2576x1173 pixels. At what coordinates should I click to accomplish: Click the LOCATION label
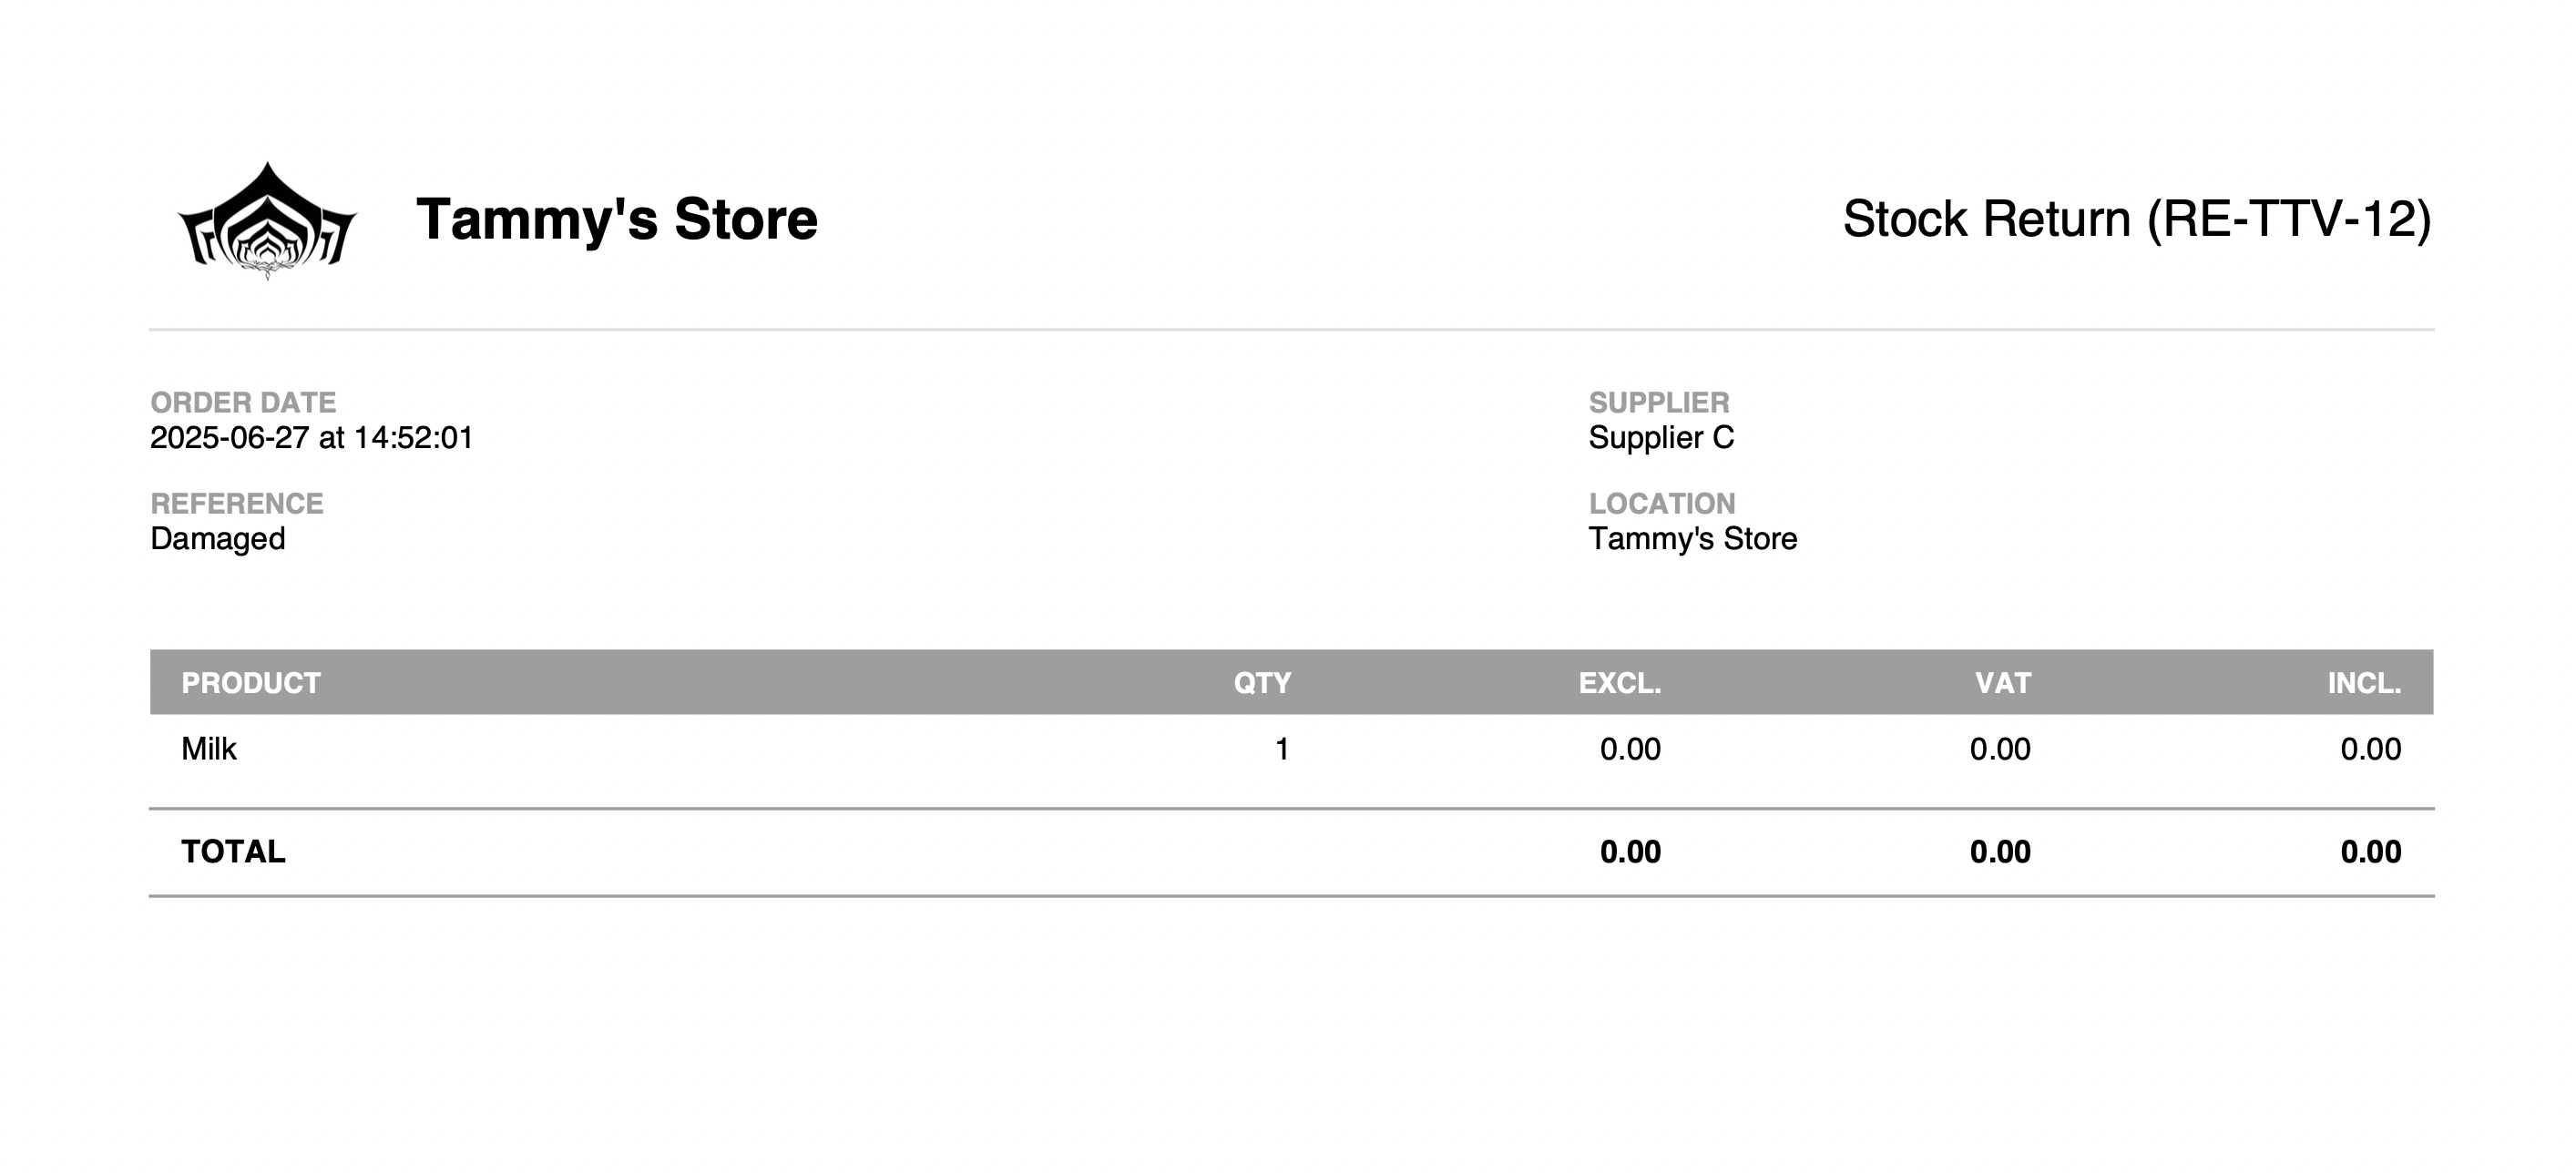[x=1662, y=503]
